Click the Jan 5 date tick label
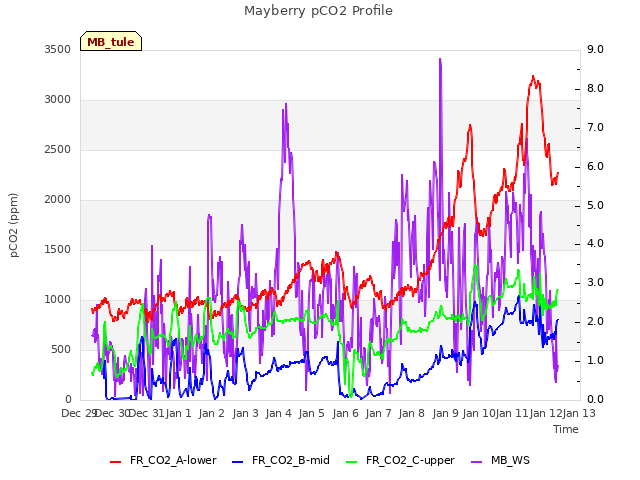 point(312,413)
